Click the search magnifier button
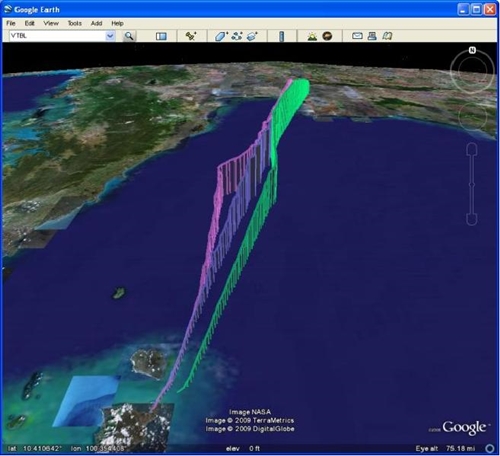 [x=129, y=36]
